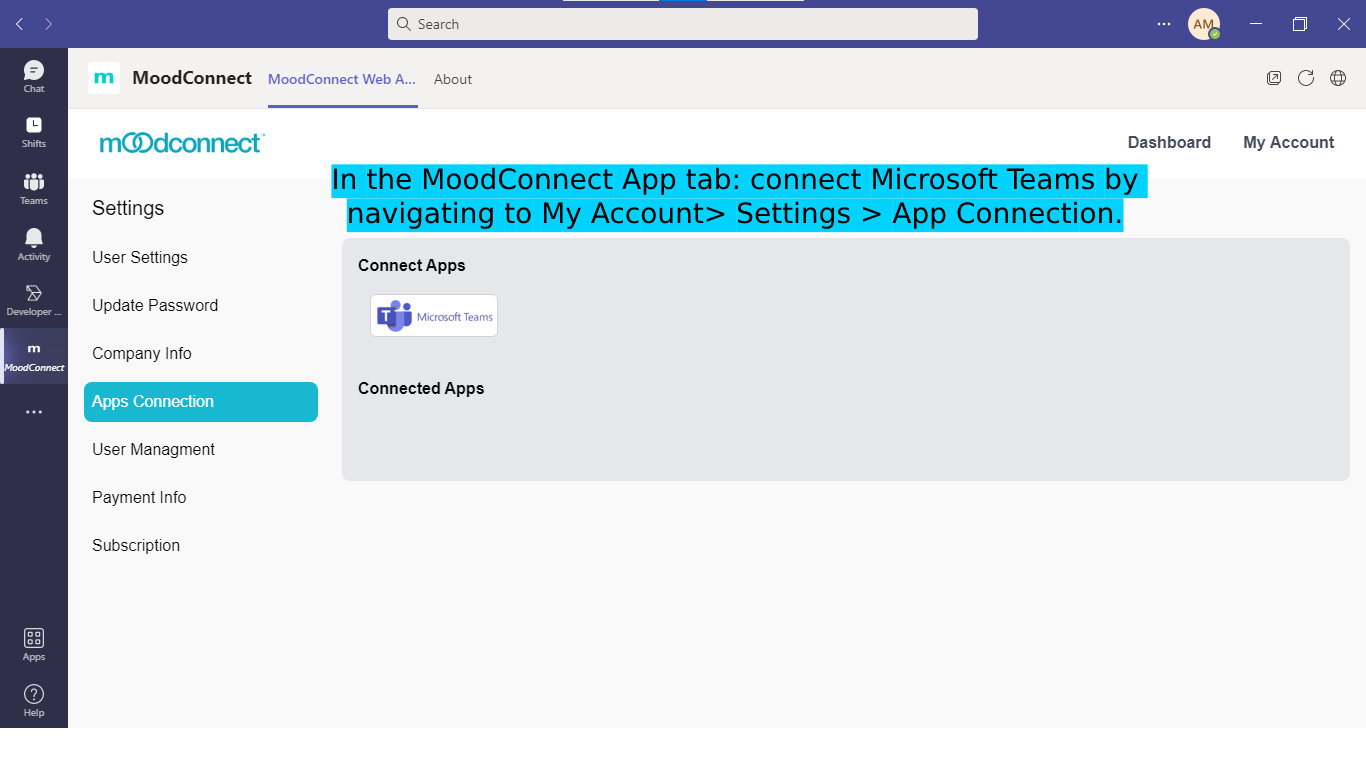The width and height of the screenshot is (1366, 768).
Task: Click the Connected Apps heading
Action: (x=421, y=388)
